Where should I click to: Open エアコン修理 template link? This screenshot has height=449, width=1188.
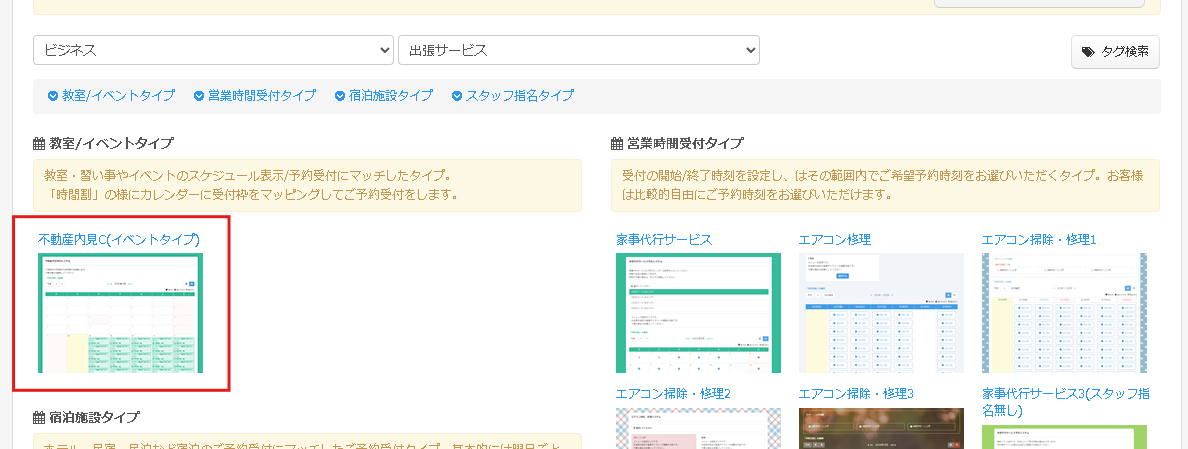835,239
